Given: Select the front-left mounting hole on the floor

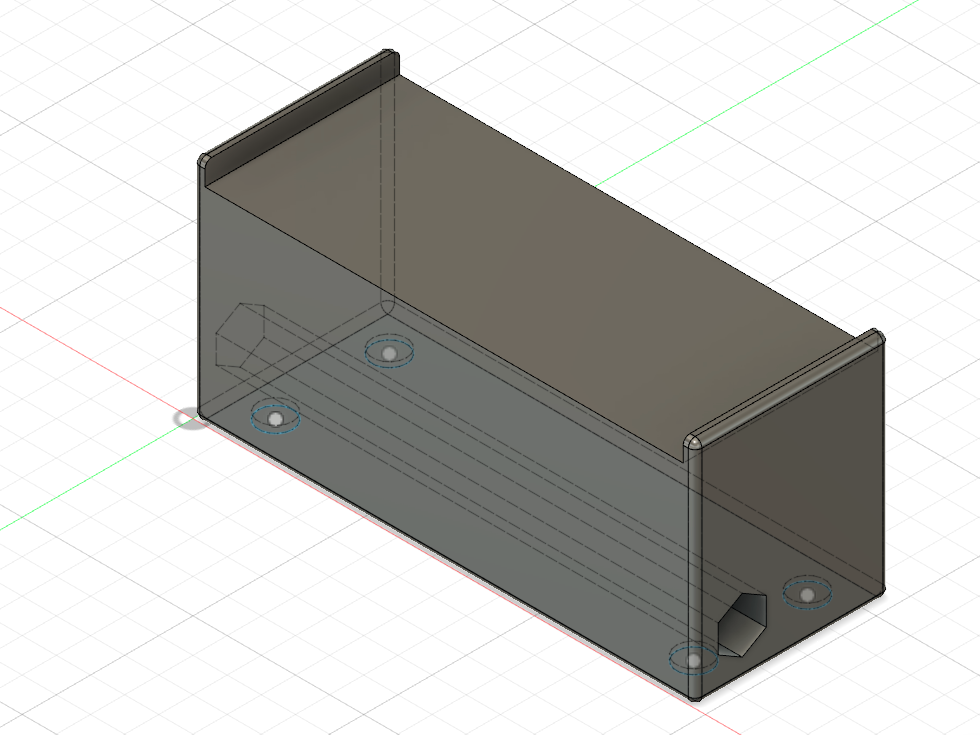Looking at the screenshot, I should (x=276, y=419).
